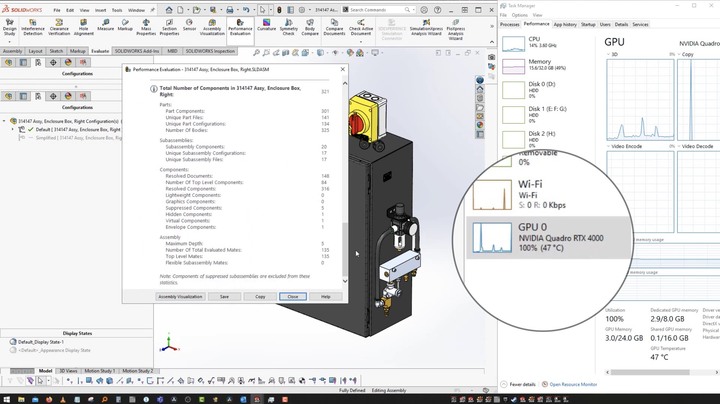
Task: Expand the Default configuration tree item
Action: click(x=13, y=129)
